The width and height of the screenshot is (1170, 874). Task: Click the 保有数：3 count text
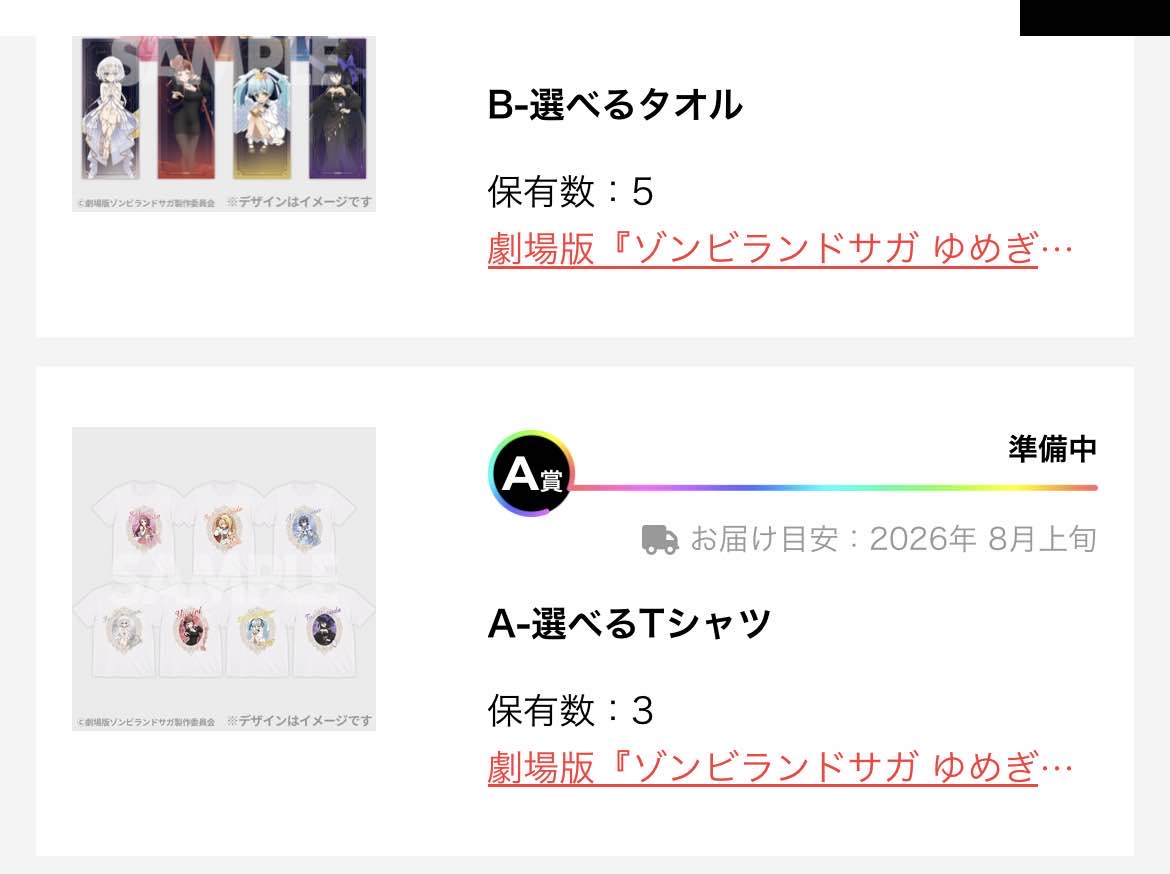[571, 710]
